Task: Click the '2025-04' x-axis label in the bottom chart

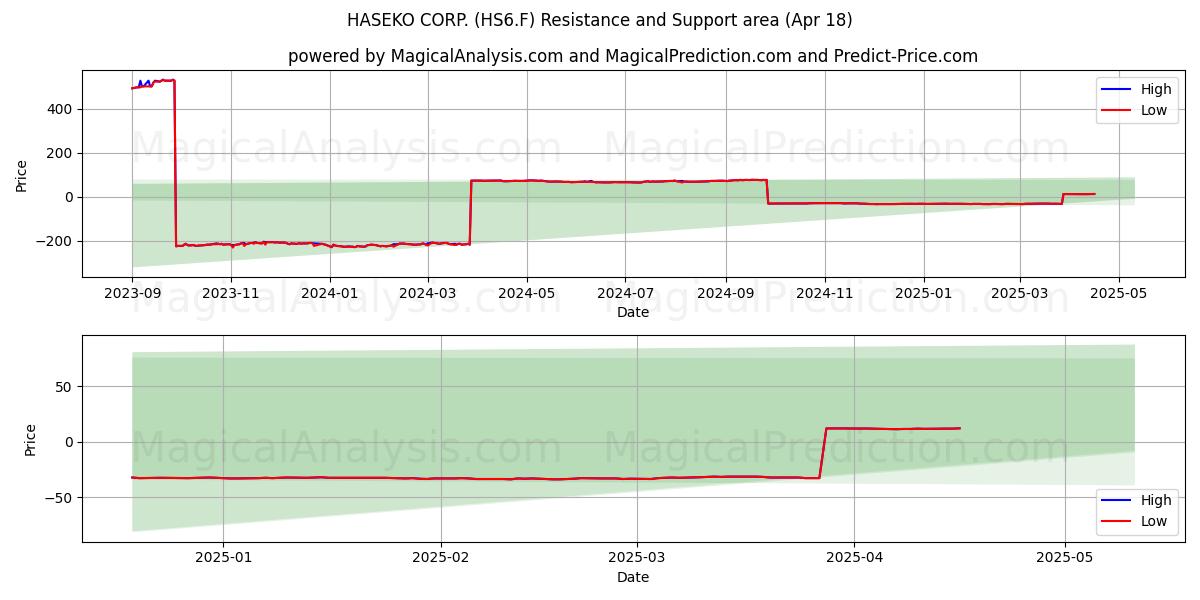Action: click(853, 559)
